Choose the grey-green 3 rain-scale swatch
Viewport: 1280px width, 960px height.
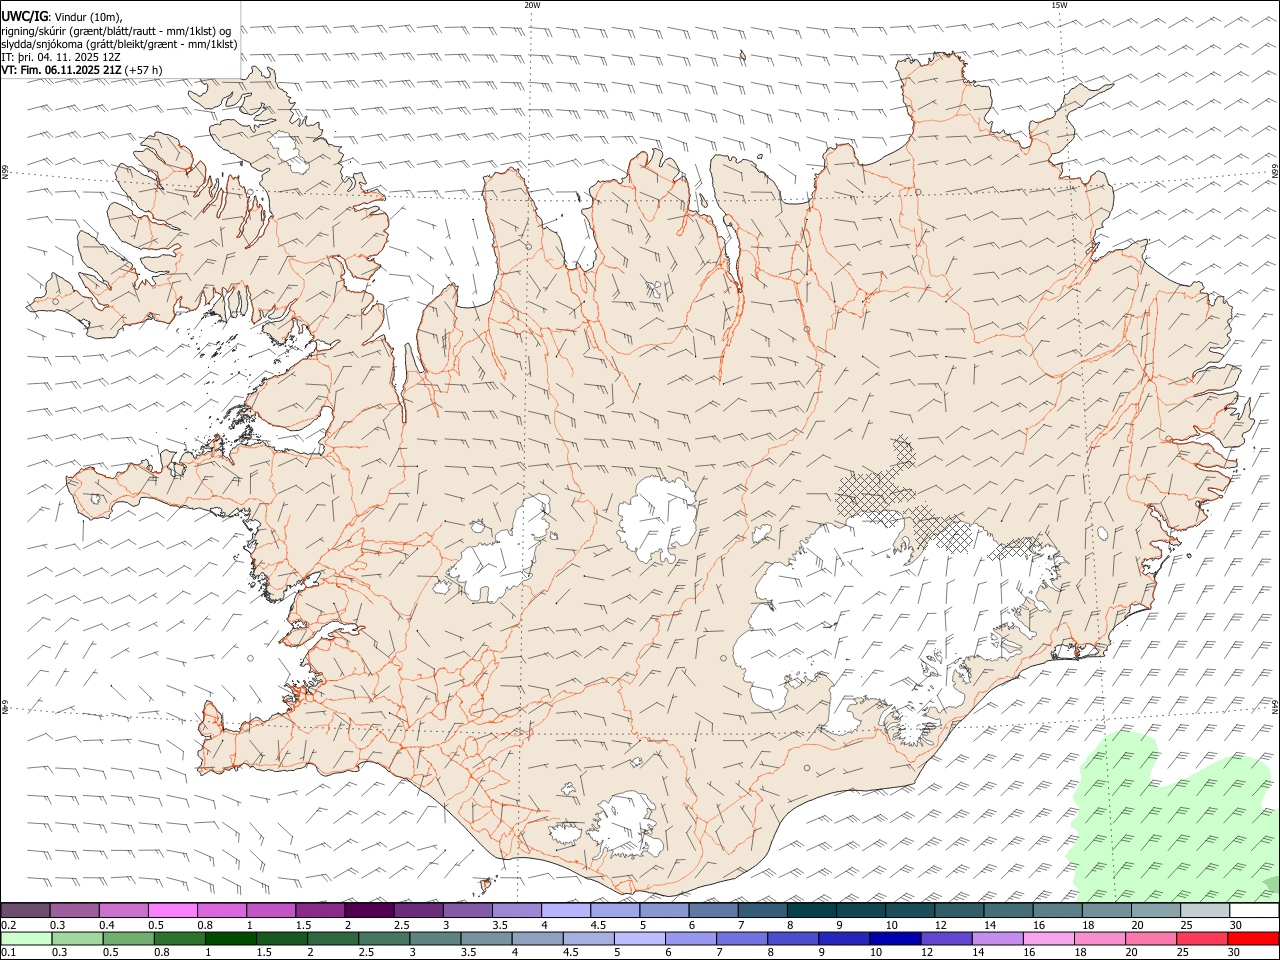point(435,939)
